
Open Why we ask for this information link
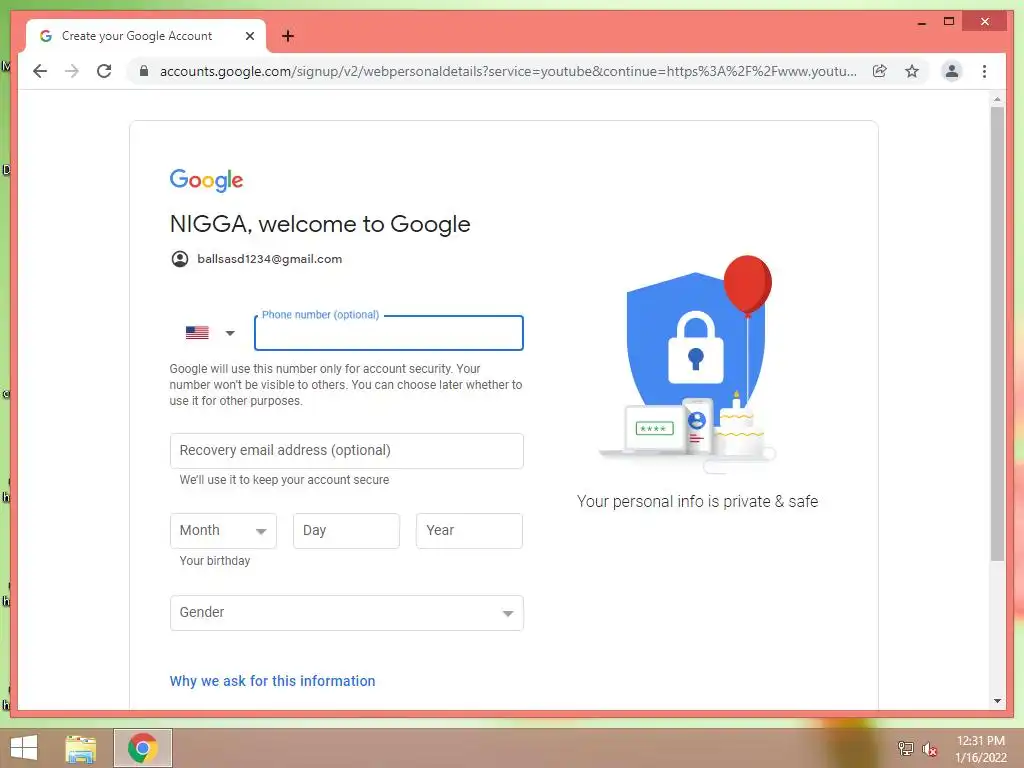coord(272,680)
